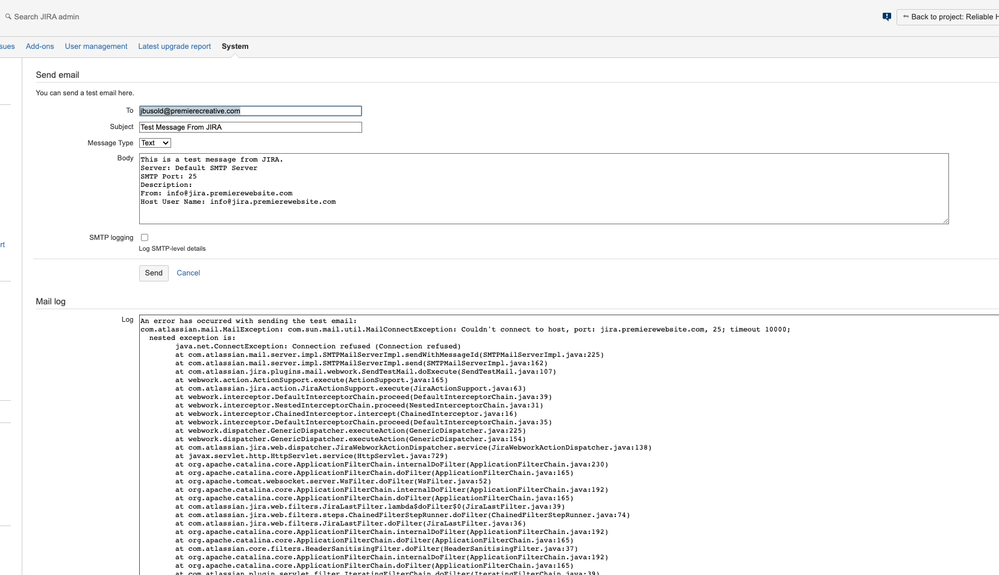Viewport: 999px width, 575px height.
Task: Click the search magnifier icon in JIRA admin
Action: (x=8, y=17)
